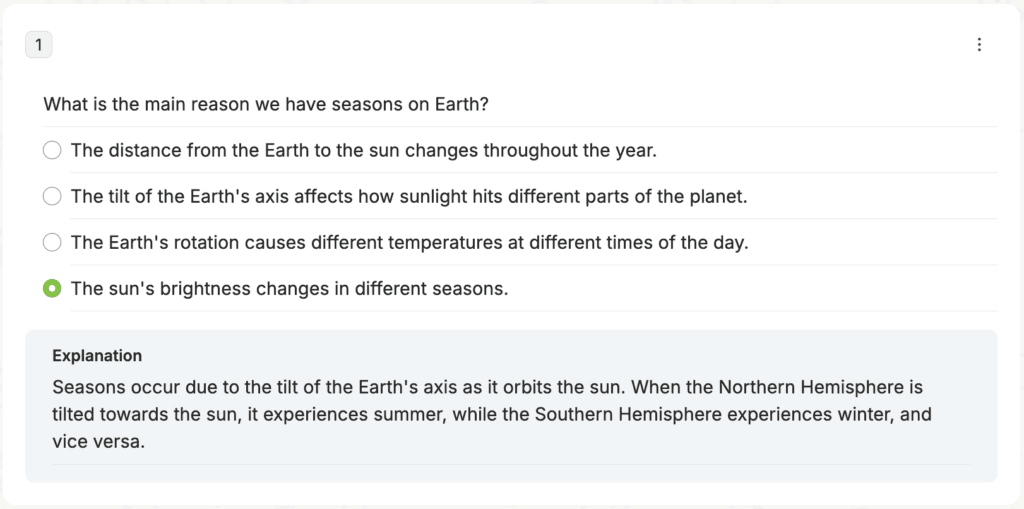The height and width of the screenshot is (509, 1024).
Task: Pick the Earth's rotation radio button
Action: [x=52, y=242]
